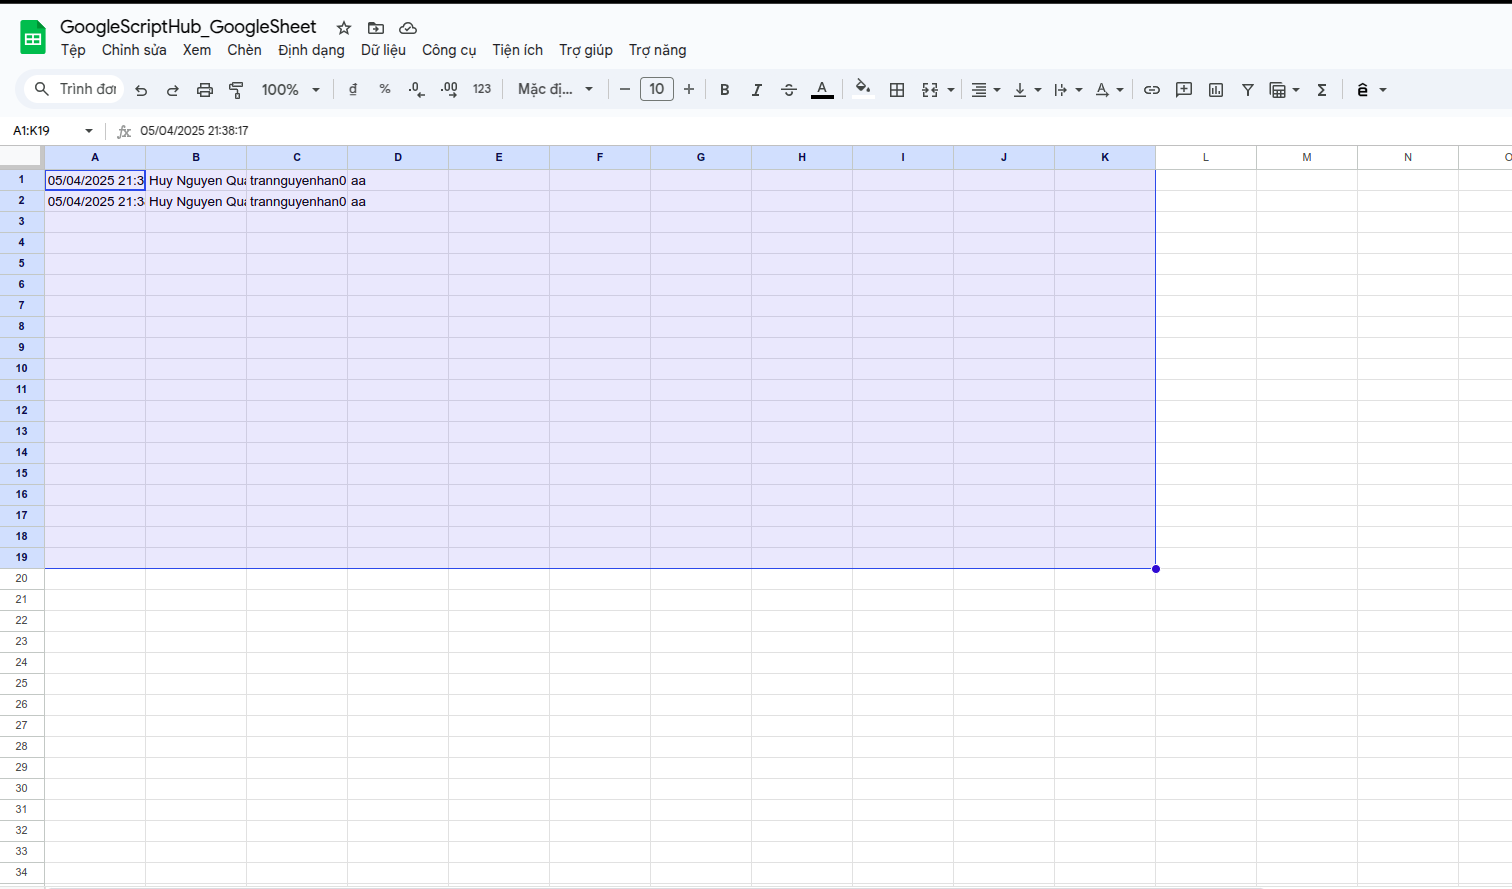This screenshot has width=1512, height=889.
Task: Open the input tools ê dropdown
Action: point(1371,90)
